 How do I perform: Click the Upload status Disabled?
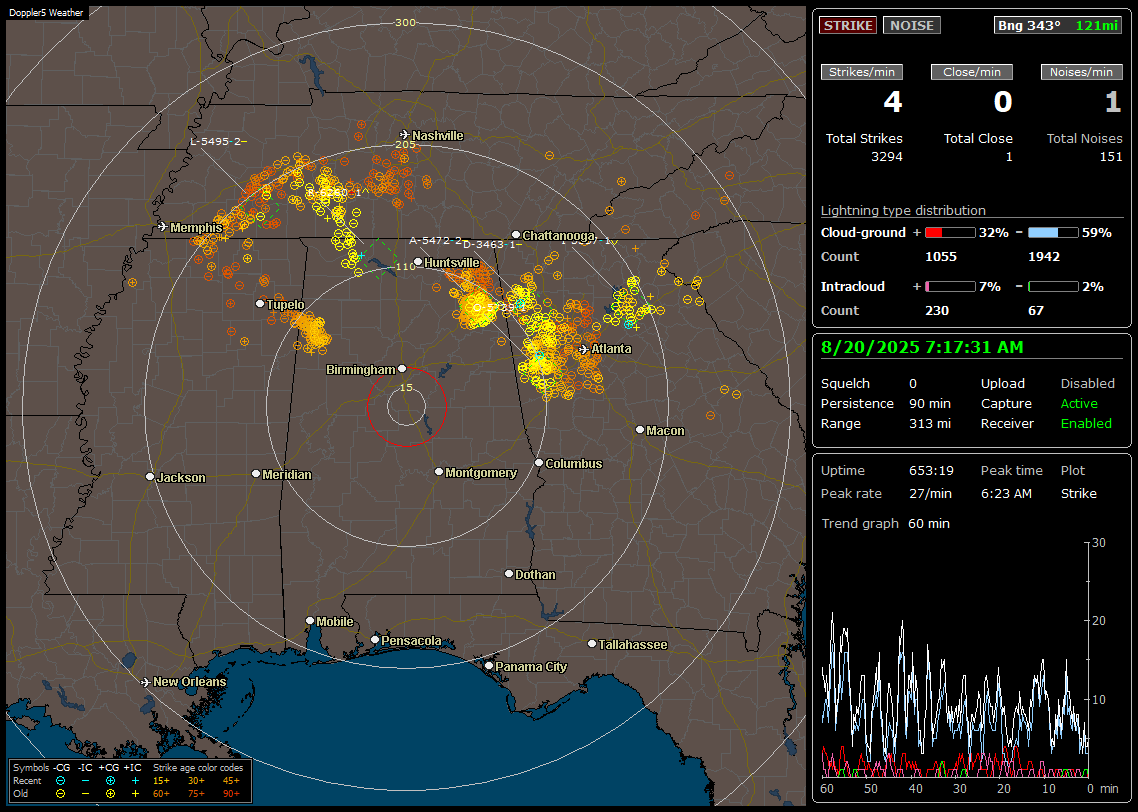tap(1087, 384)
